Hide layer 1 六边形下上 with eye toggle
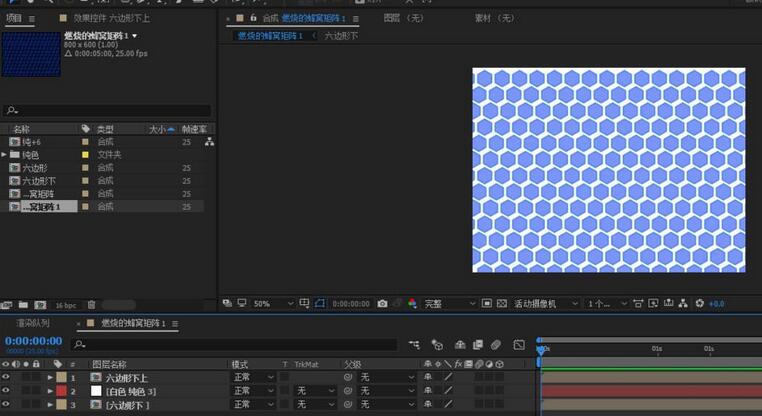 tap(6, 377)
